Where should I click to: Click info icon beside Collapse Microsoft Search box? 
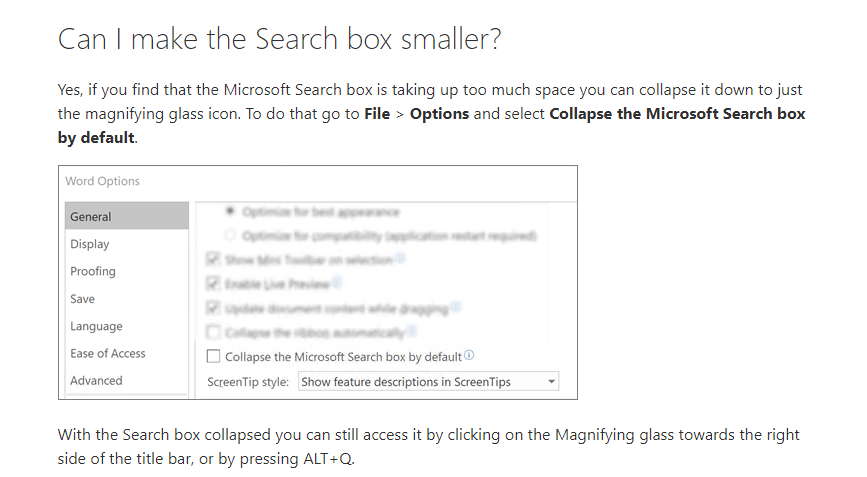click(x=469, y=355)
